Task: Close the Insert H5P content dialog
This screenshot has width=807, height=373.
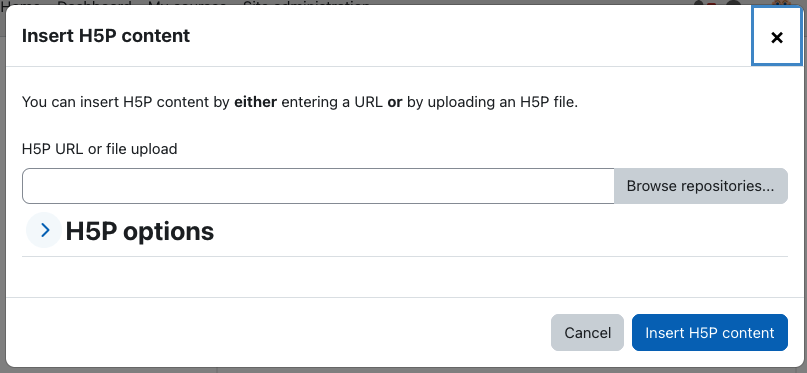Action: pos(777,37)
